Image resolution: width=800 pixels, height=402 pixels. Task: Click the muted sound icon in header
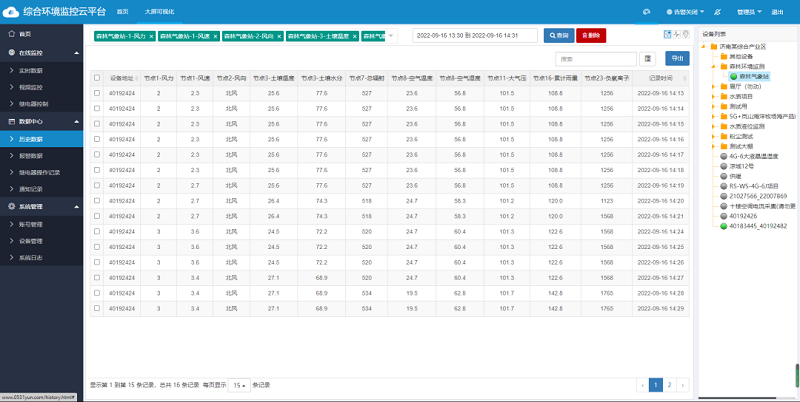717,12
